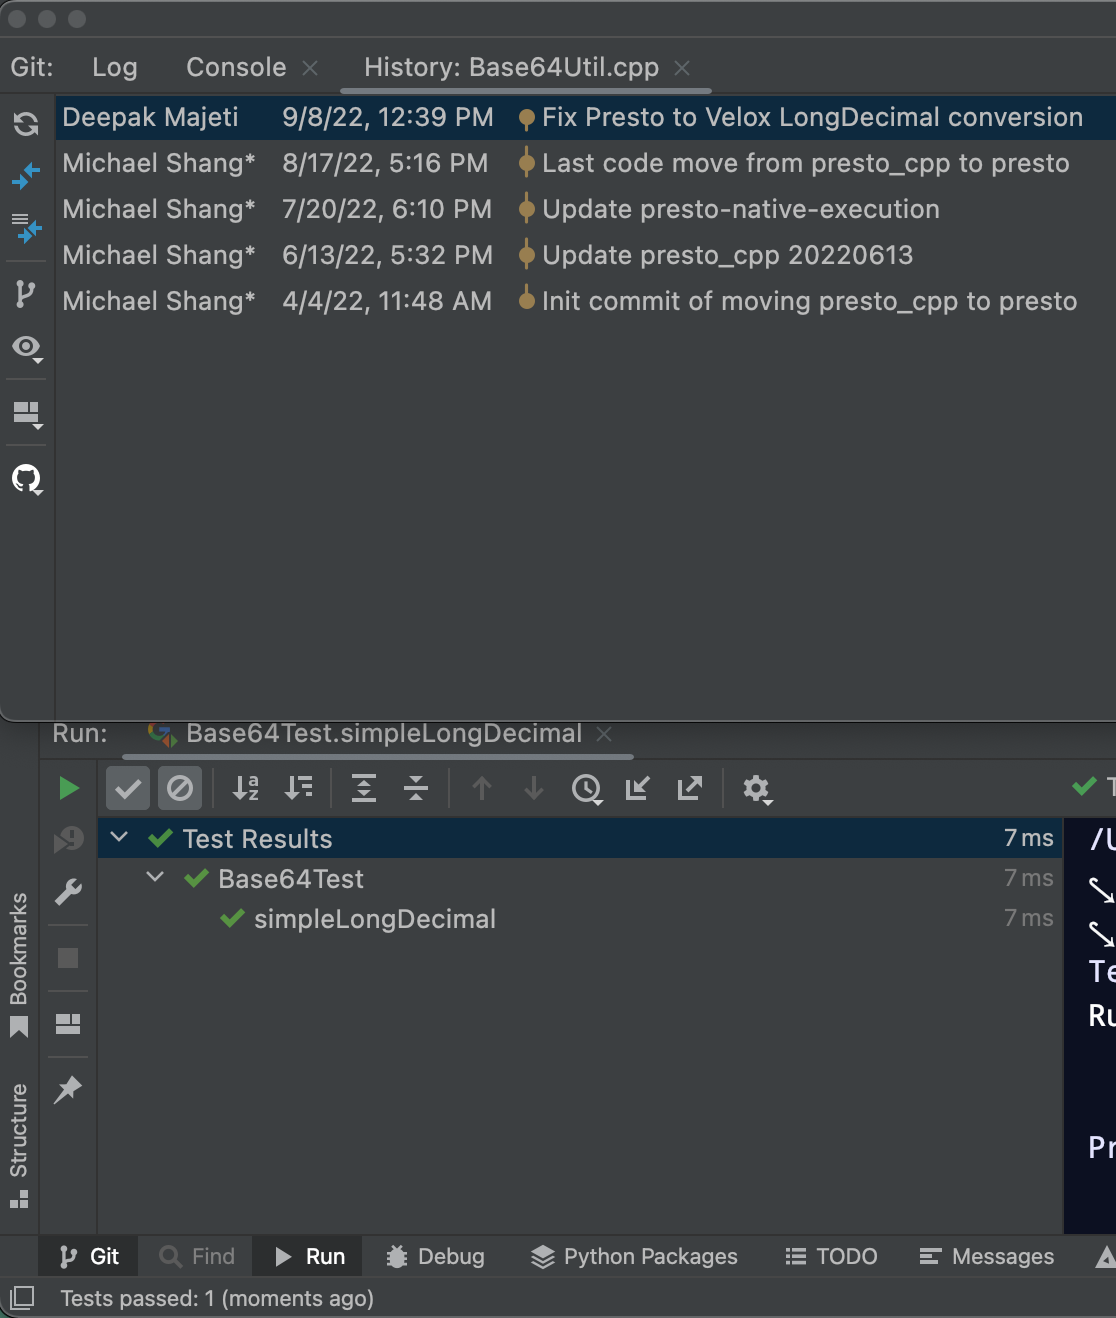This screenshot has width=1116, height=1318.
Task: Click 4/4/22, 11:48 AM date cell
Action: [x=387, y=301]
